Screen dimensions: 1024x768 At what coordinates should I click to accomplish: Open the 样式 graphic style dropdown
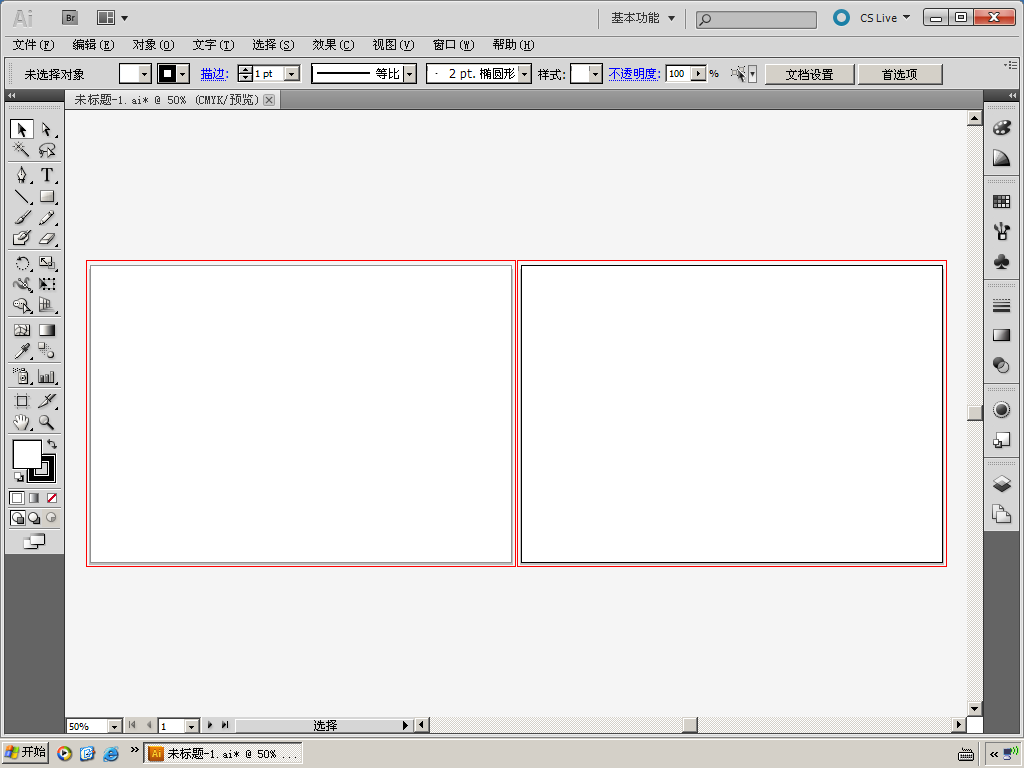click(594, 74)
